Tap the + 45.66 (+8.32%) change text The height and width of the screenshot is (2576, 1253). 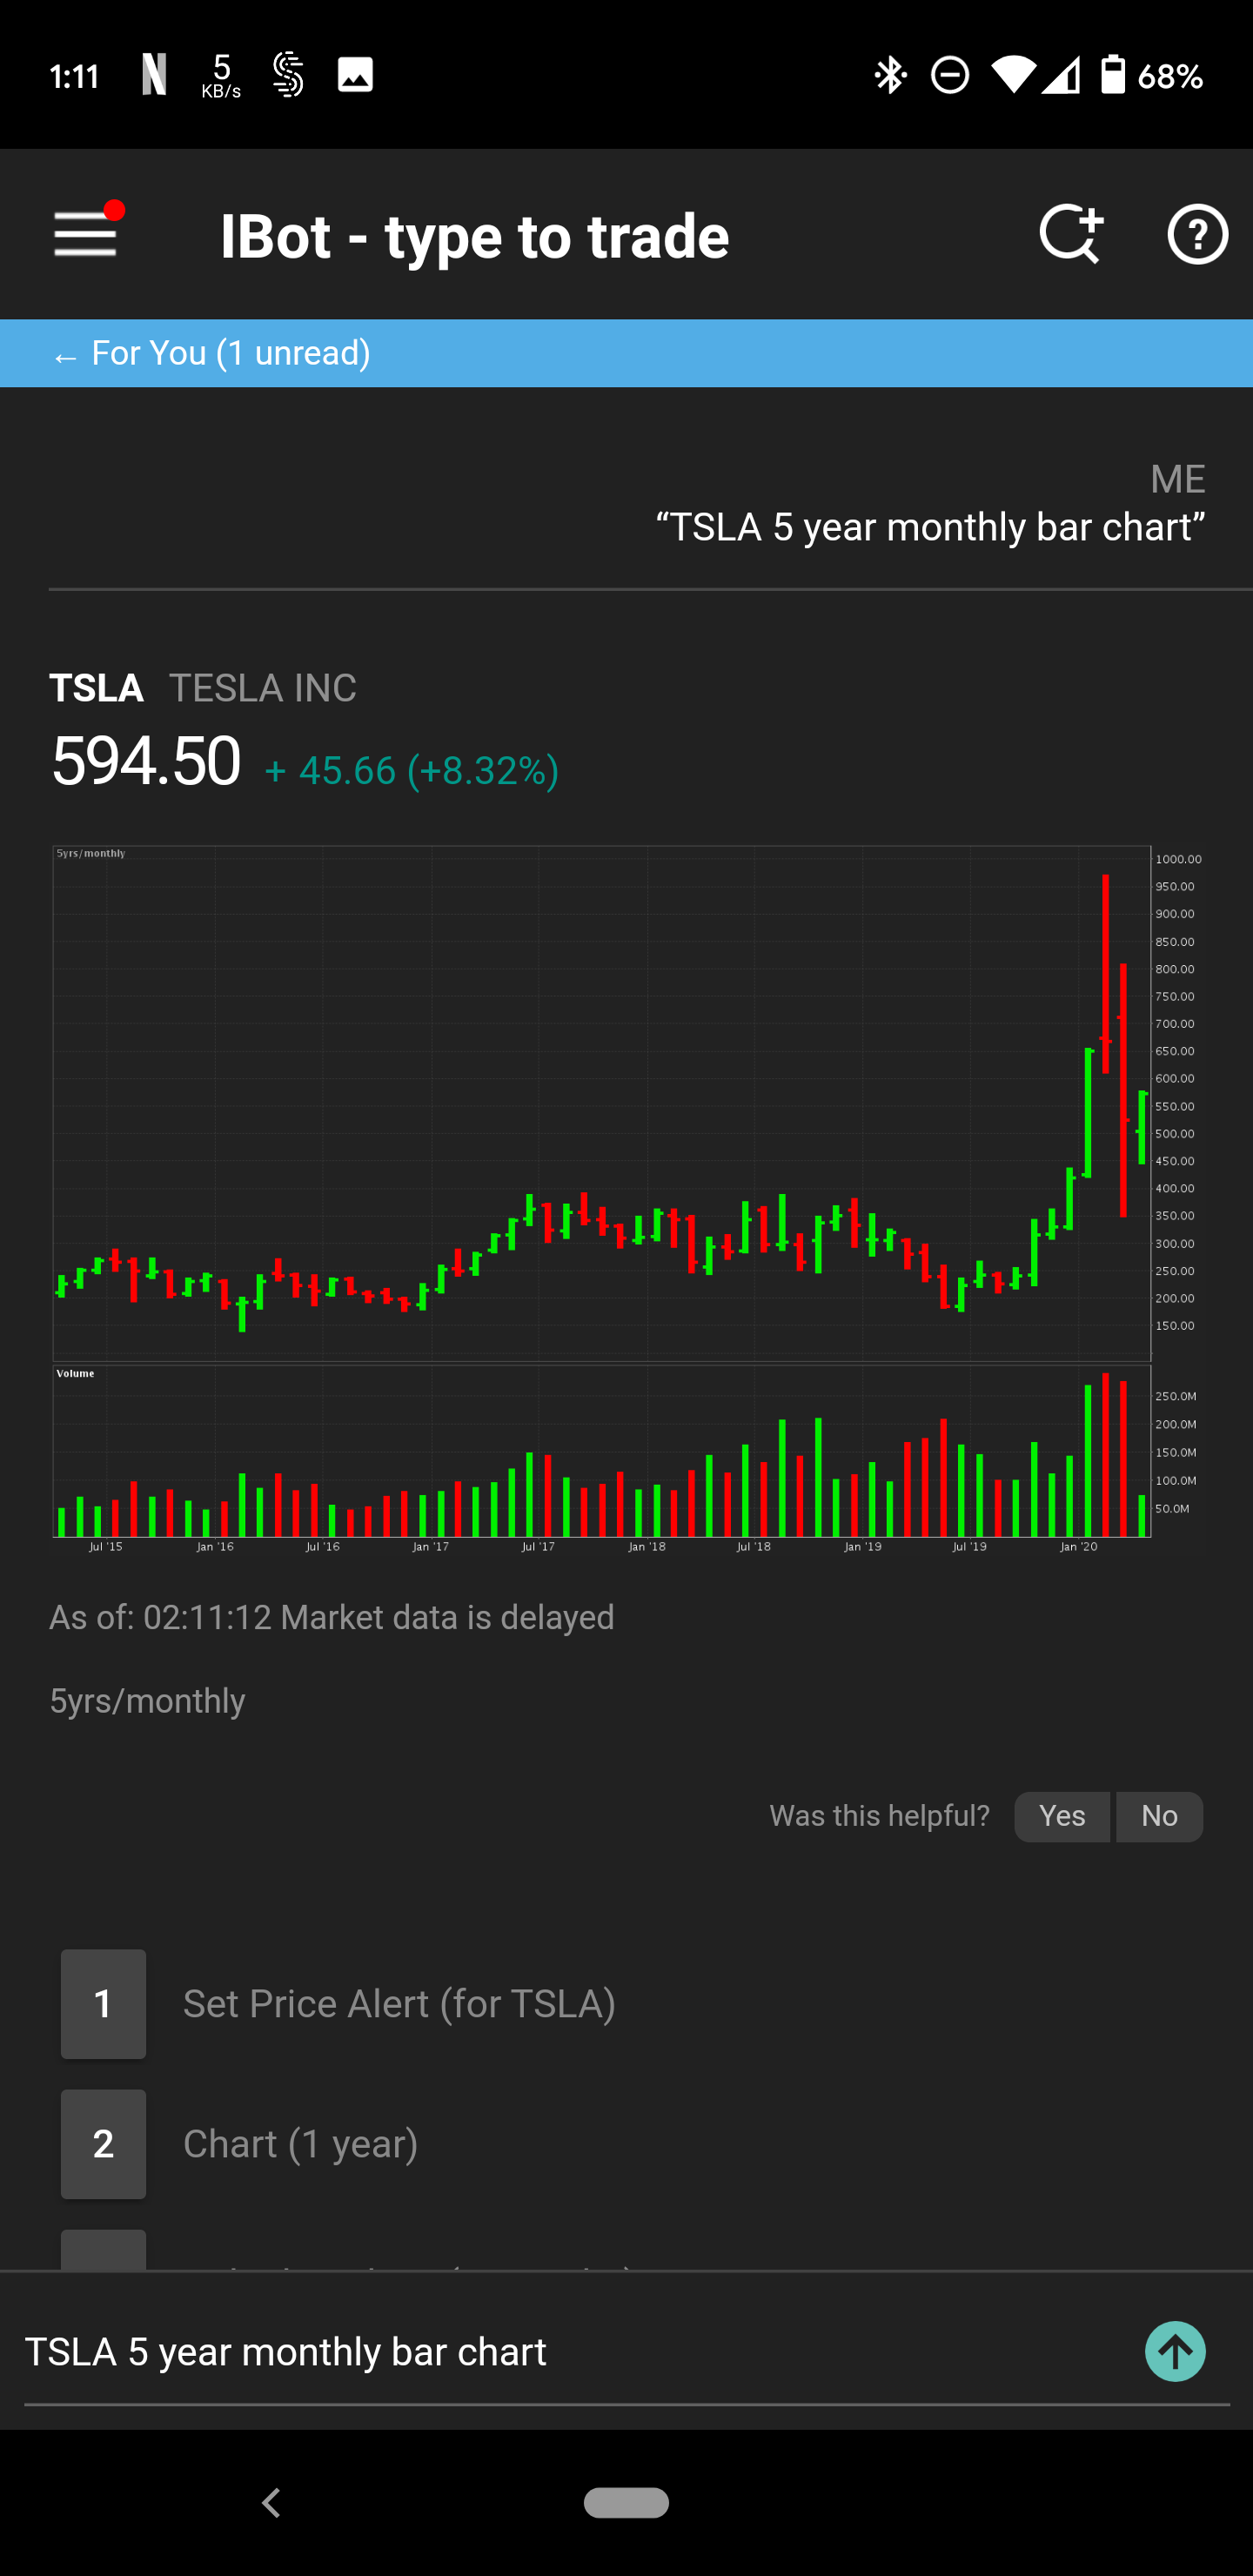click(411, 771)
